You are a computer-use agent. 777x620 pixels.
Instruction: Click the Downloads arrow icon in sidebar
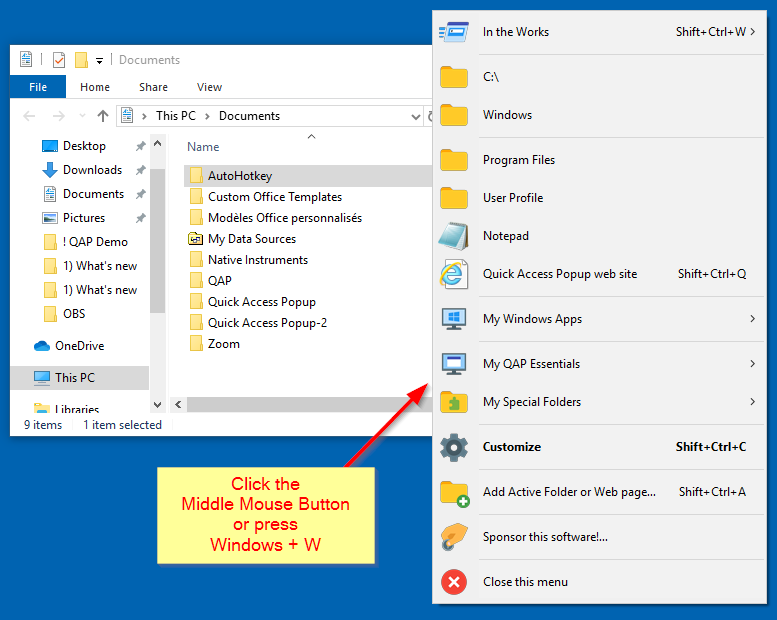(x=50, y=170)
